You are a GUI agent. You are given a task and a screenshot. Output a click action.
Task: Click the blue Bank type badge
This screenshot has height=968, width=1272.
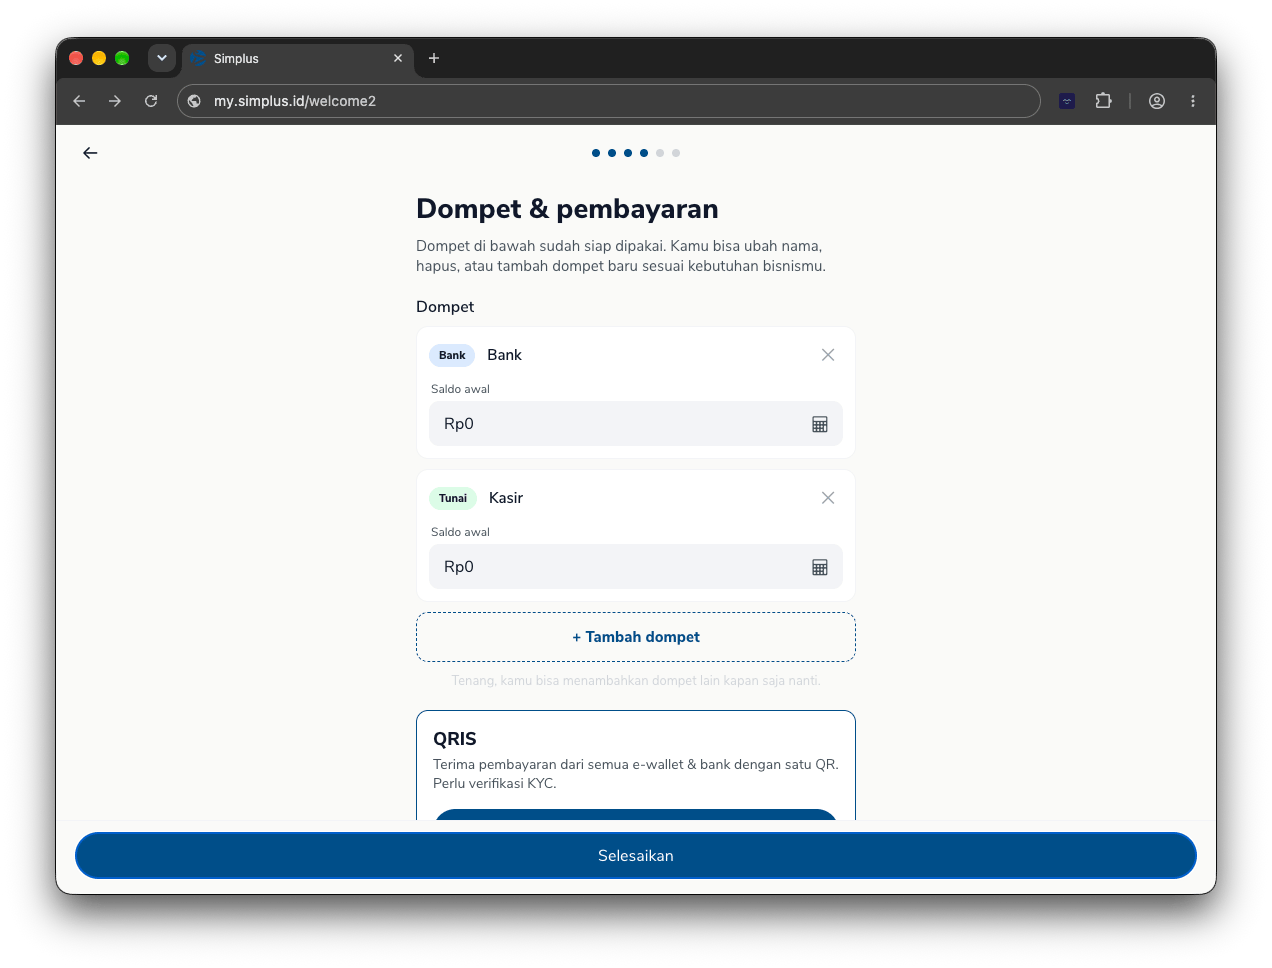(x=452, y=355)
